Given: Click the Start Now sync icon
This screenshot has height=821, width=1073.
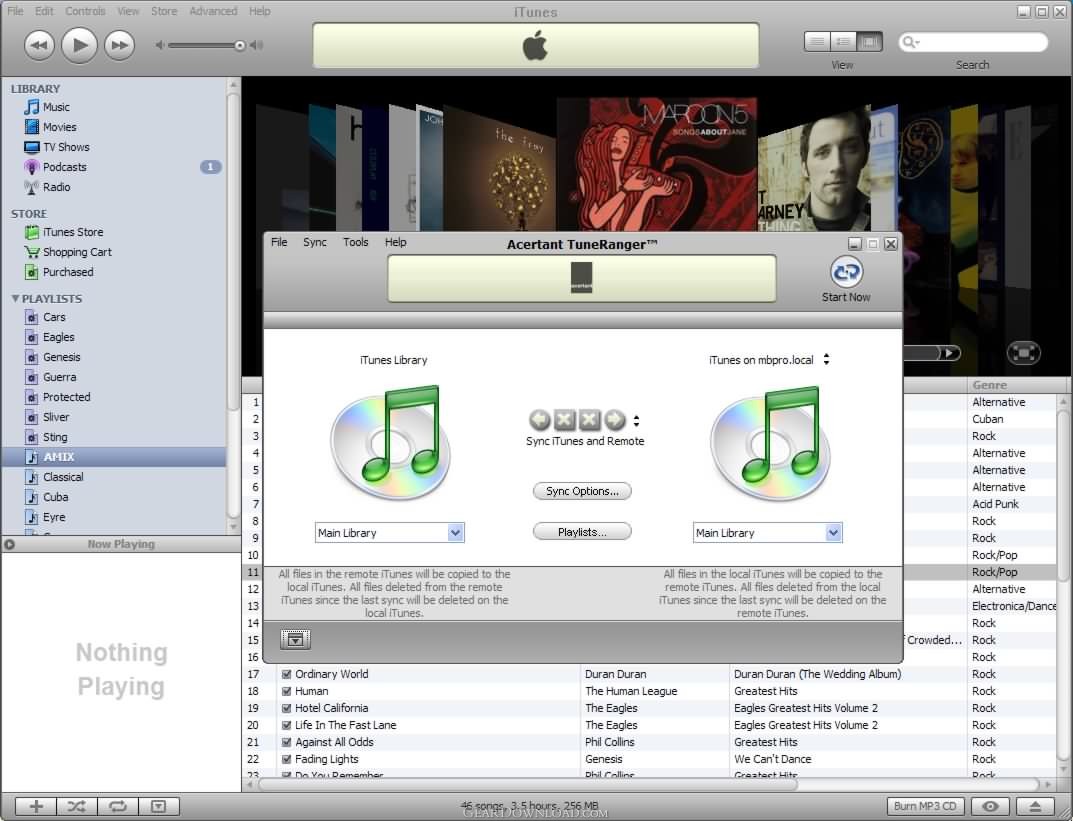Looking at the screenshot, I should (846, 272).
